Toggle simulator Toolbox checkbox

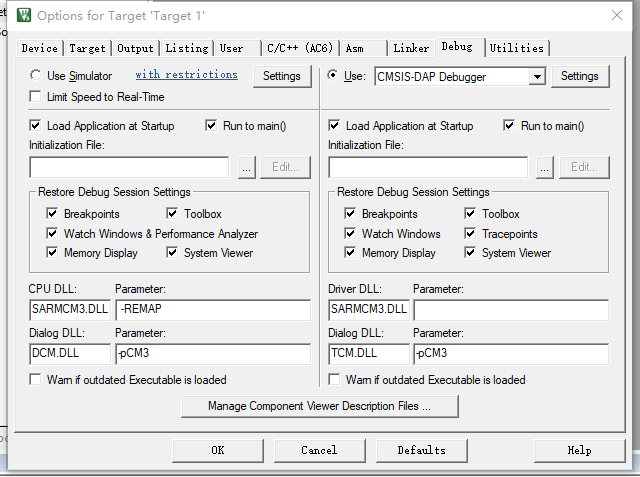click(172, 213)
